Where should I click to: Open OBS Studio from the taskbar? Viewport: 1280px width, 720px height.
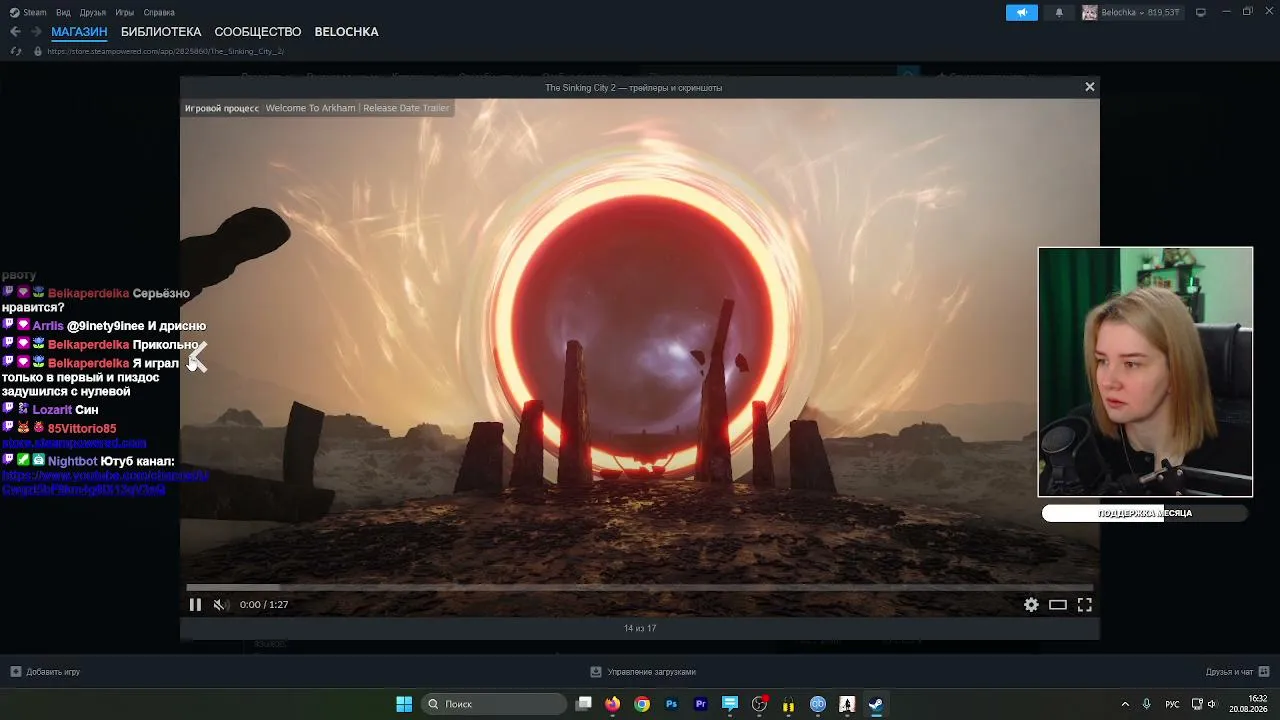click(759, 704)
